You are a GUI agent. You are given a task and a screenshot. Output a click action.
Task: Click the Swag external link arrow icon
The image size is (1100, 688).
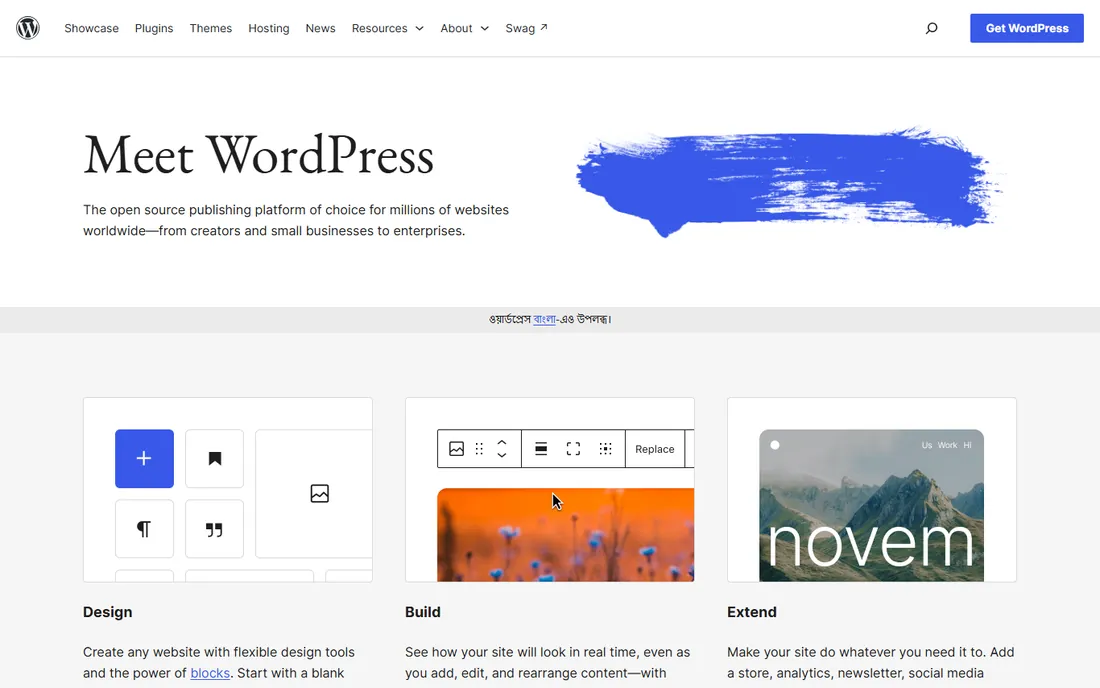pos(544,27)
